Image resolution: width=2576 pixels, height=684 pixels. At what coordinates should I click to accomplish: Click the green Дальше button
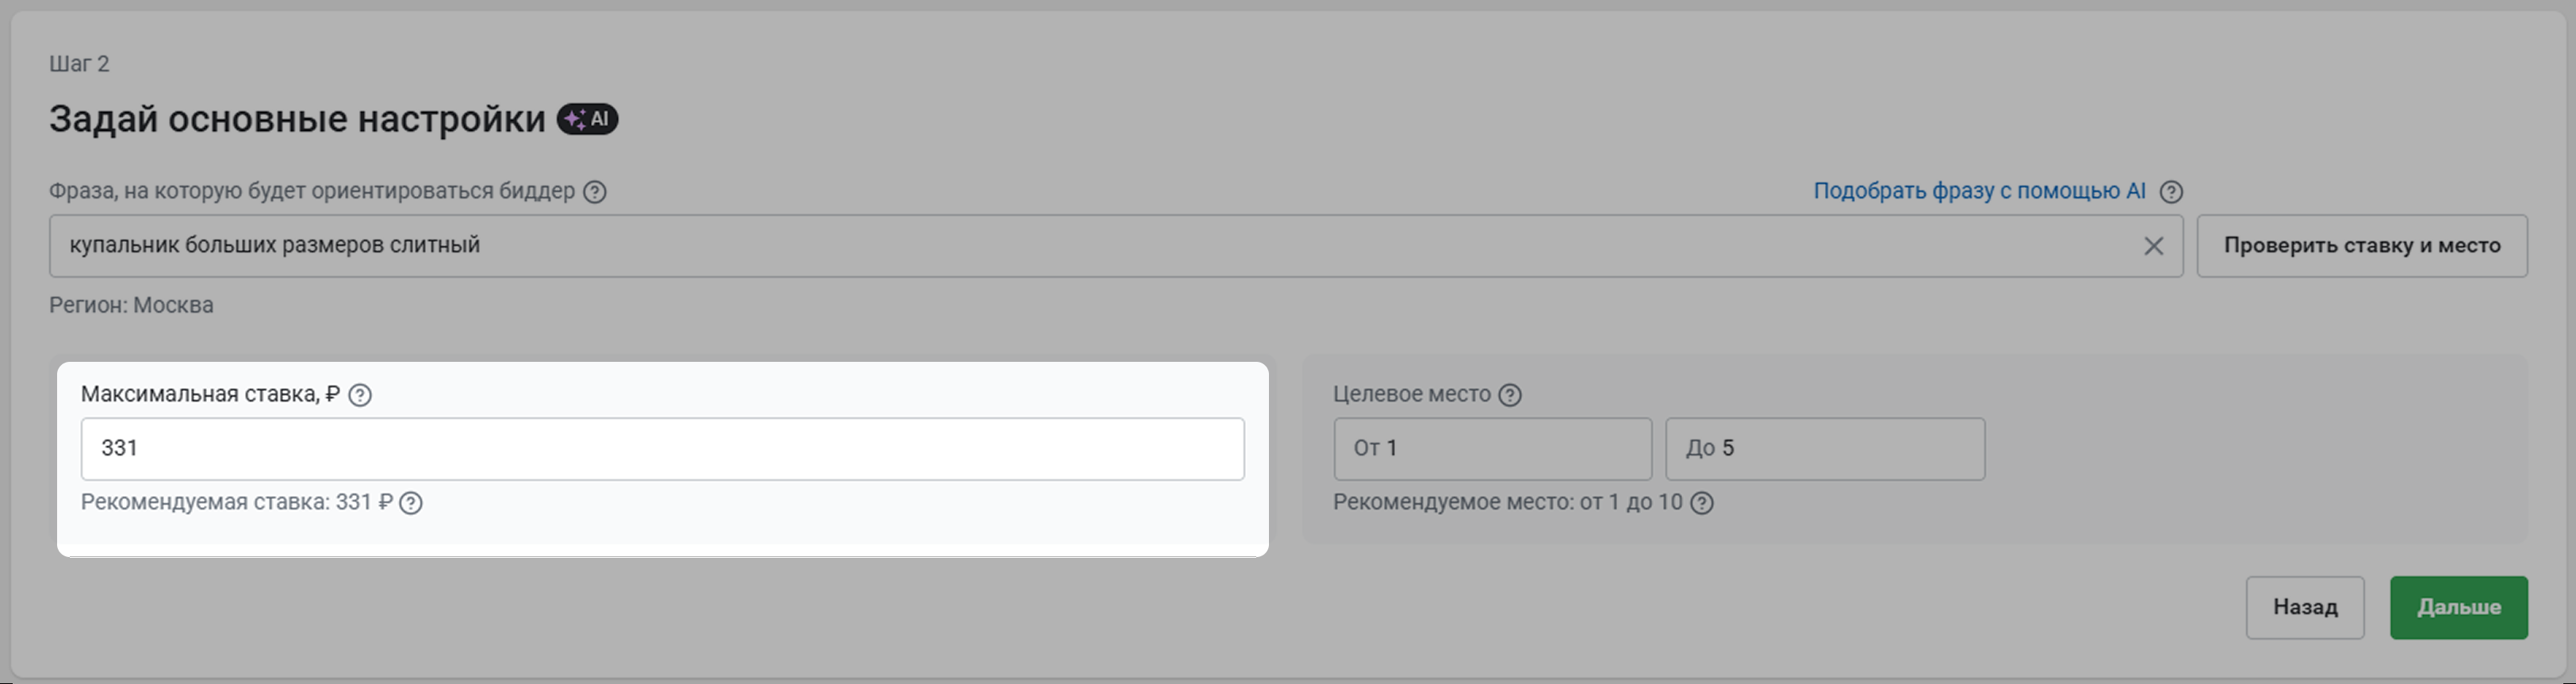coord(2459,607)
